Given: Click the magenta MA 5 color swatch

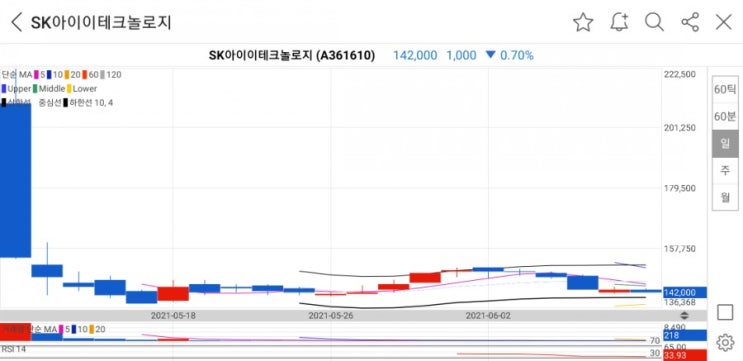Looking at the screenshot, I should [x=36, y=74].
